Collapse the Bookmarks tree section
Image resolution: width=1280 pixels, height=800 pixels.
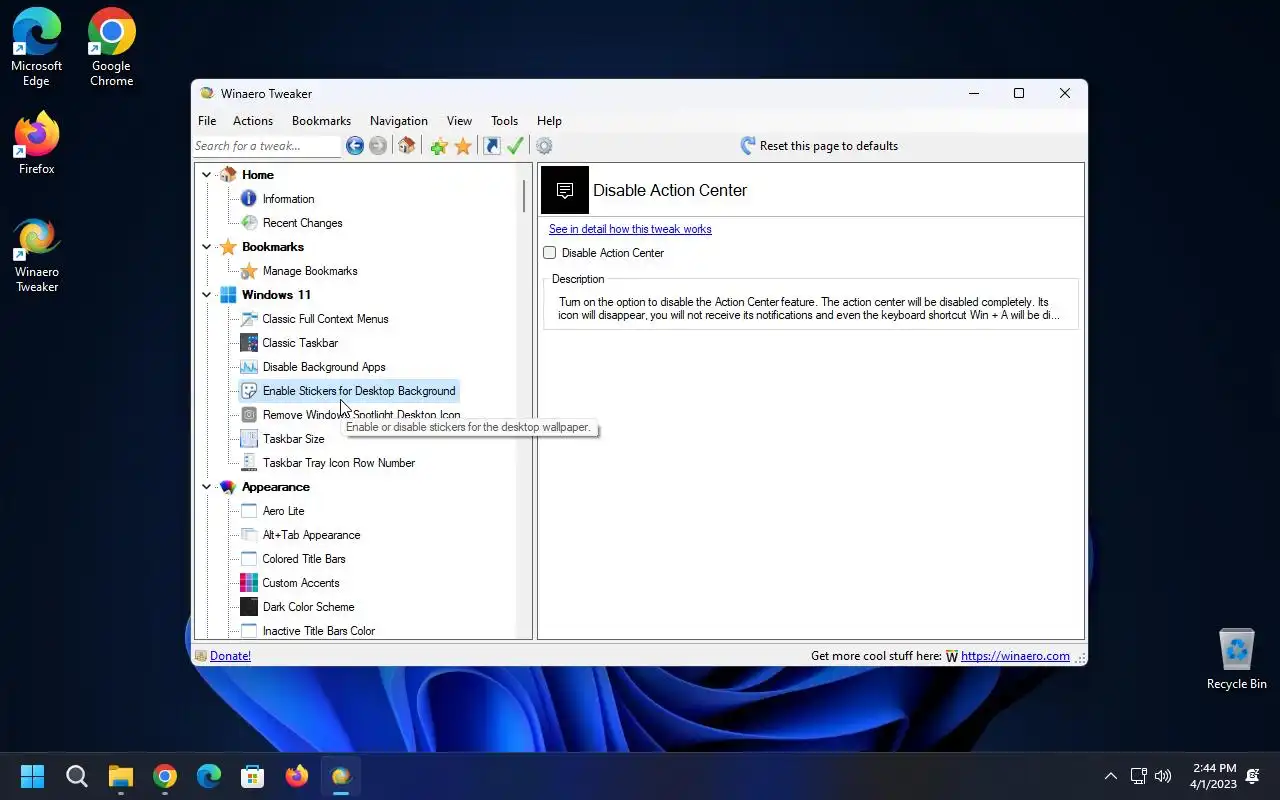[207, 247]
